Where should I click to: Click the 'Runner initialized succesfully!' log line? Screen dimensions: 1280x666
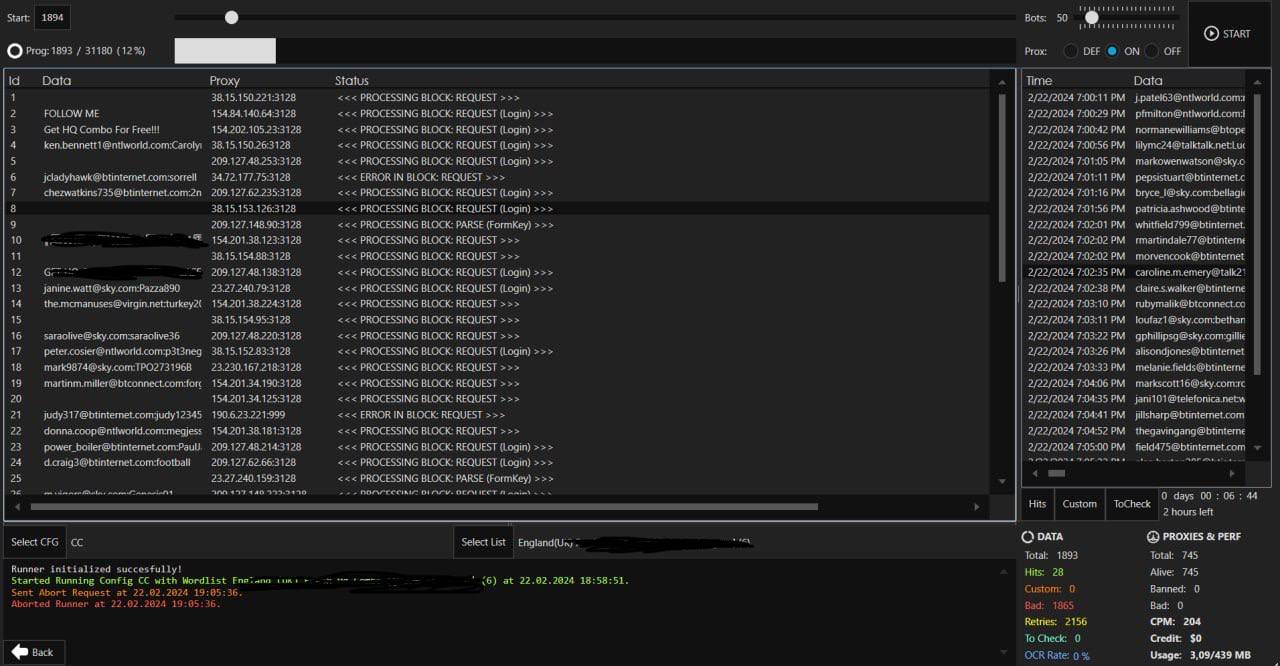click(x=97, y=569)
